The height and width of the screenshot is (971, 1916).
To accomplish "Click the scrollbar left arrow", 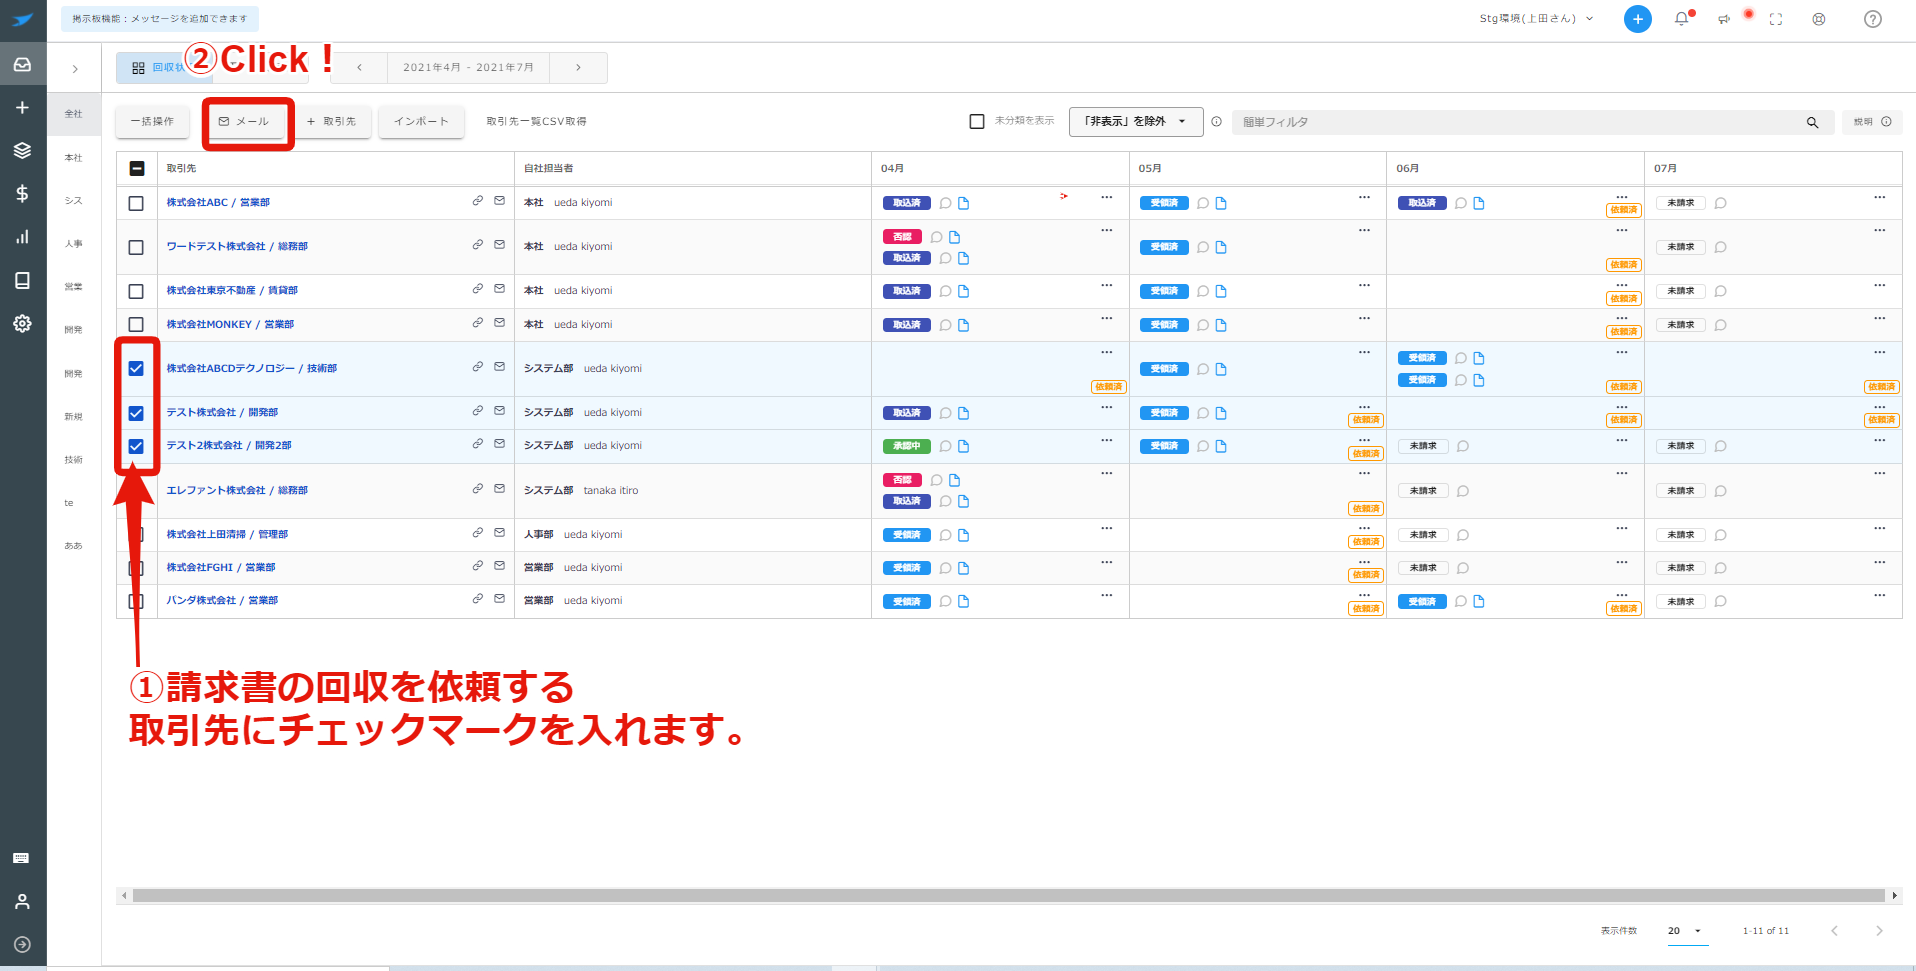I will pos(124,896).
